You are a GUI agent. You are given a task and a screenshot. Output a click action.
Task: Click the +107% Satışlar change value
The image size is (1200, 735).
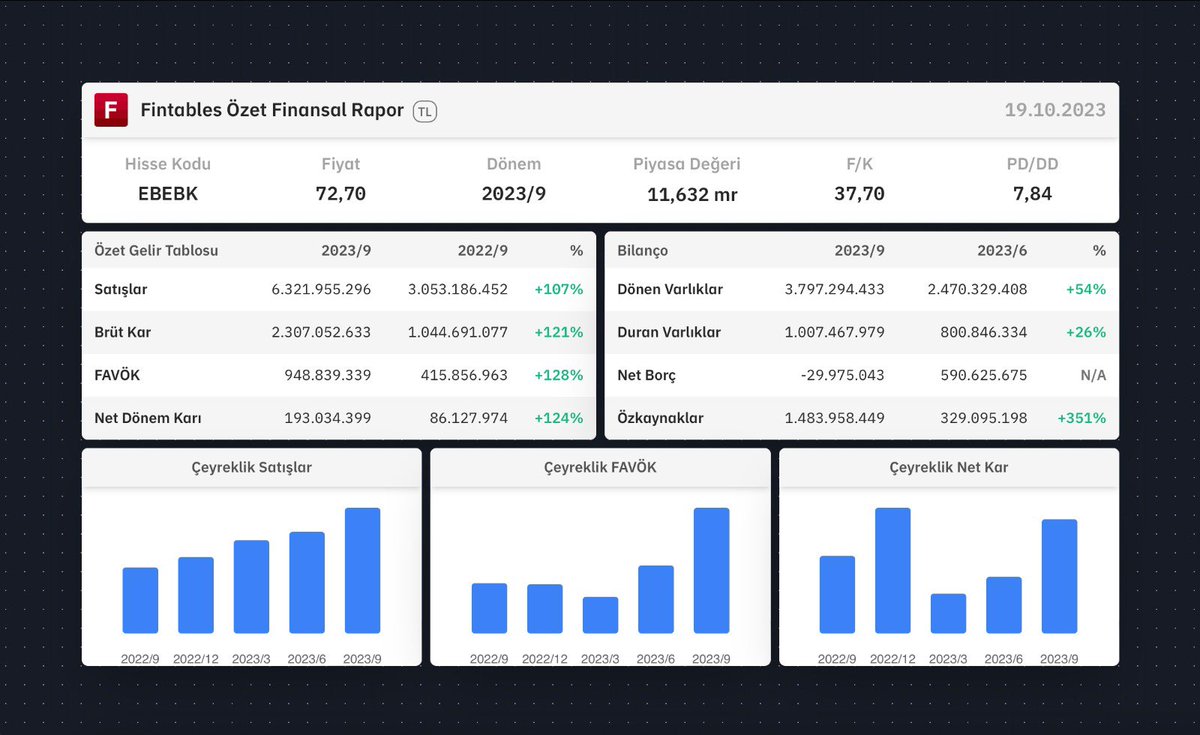(x=559, y=289)
